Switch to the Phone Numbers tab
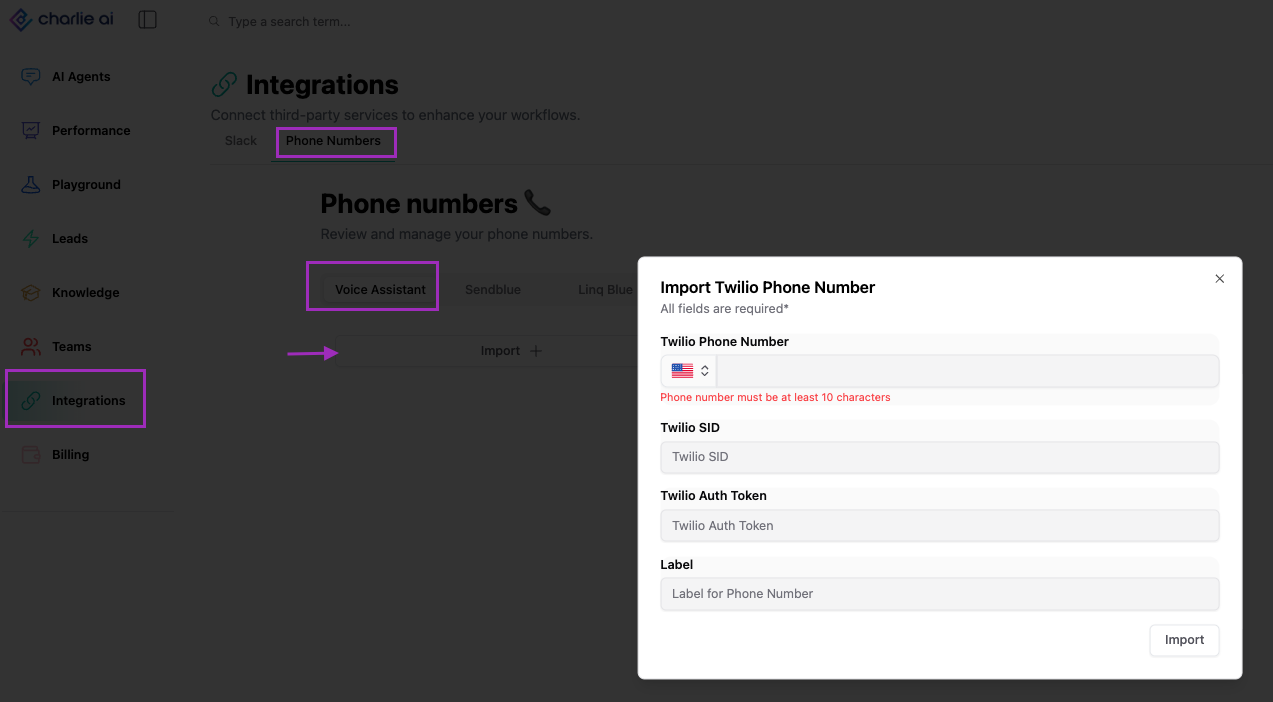 coord(333,141)
